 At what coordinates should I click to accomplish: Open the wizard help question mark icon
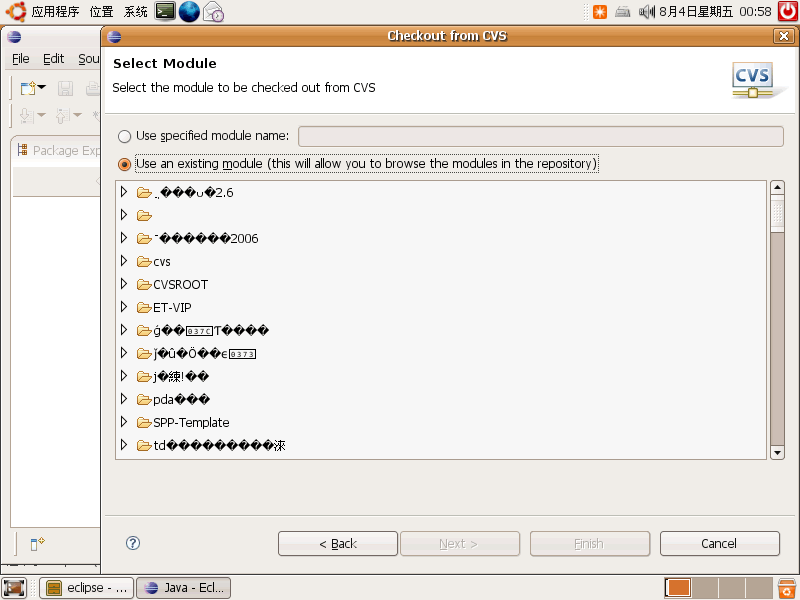[133, 543]
